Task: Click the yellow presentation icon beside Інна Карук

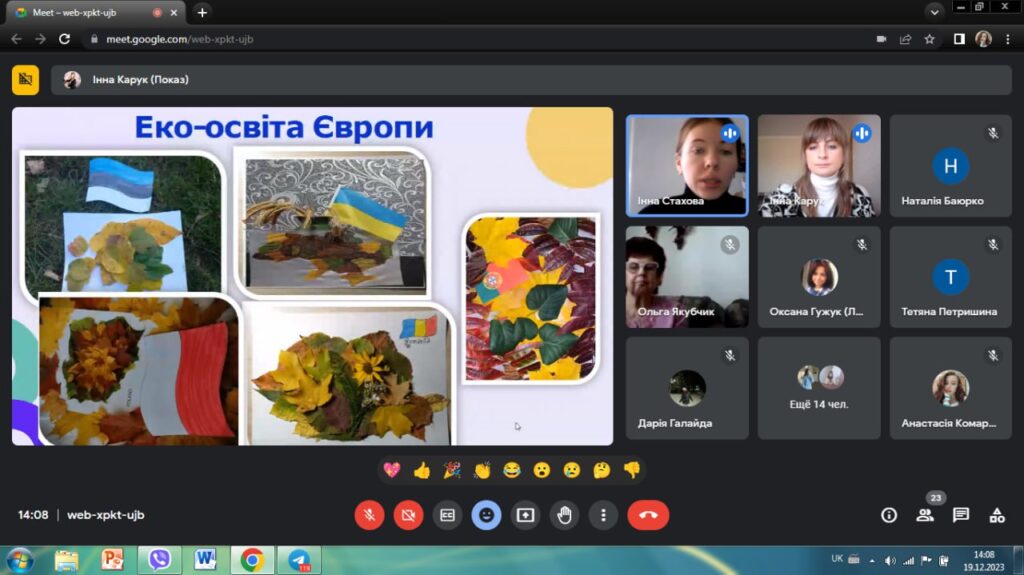Action: click(x=25, y=80)
